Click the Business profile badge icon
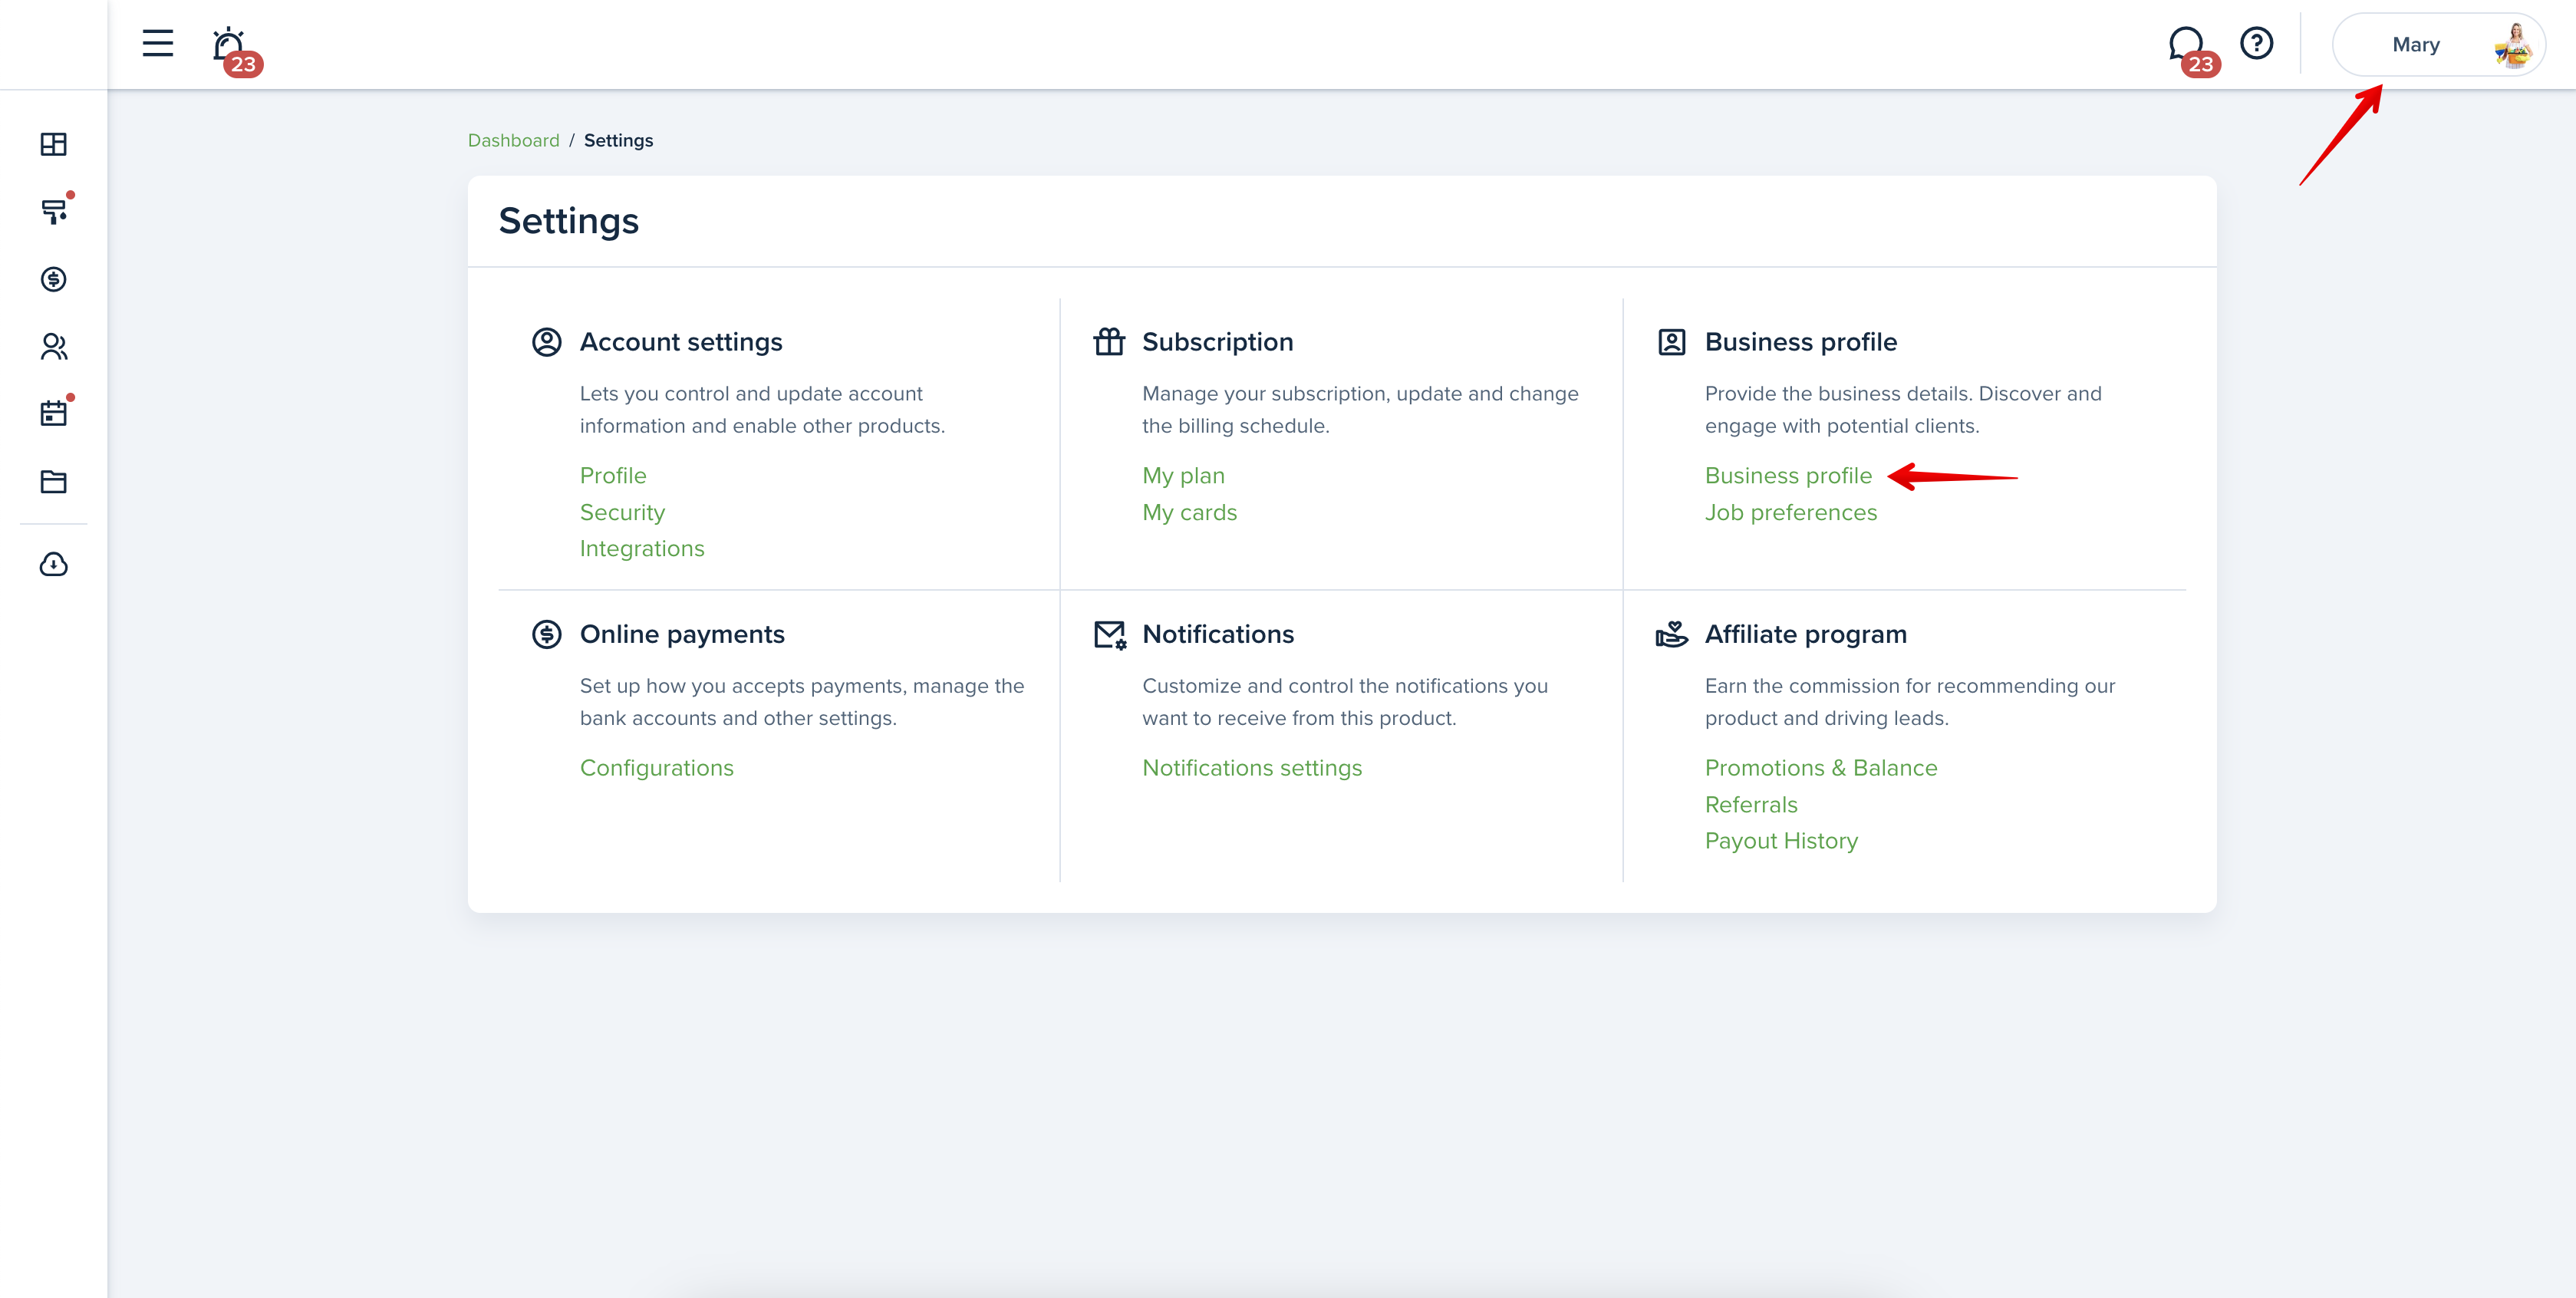Viewport: 2576px width, 1298px height. tap(1672, 342)
